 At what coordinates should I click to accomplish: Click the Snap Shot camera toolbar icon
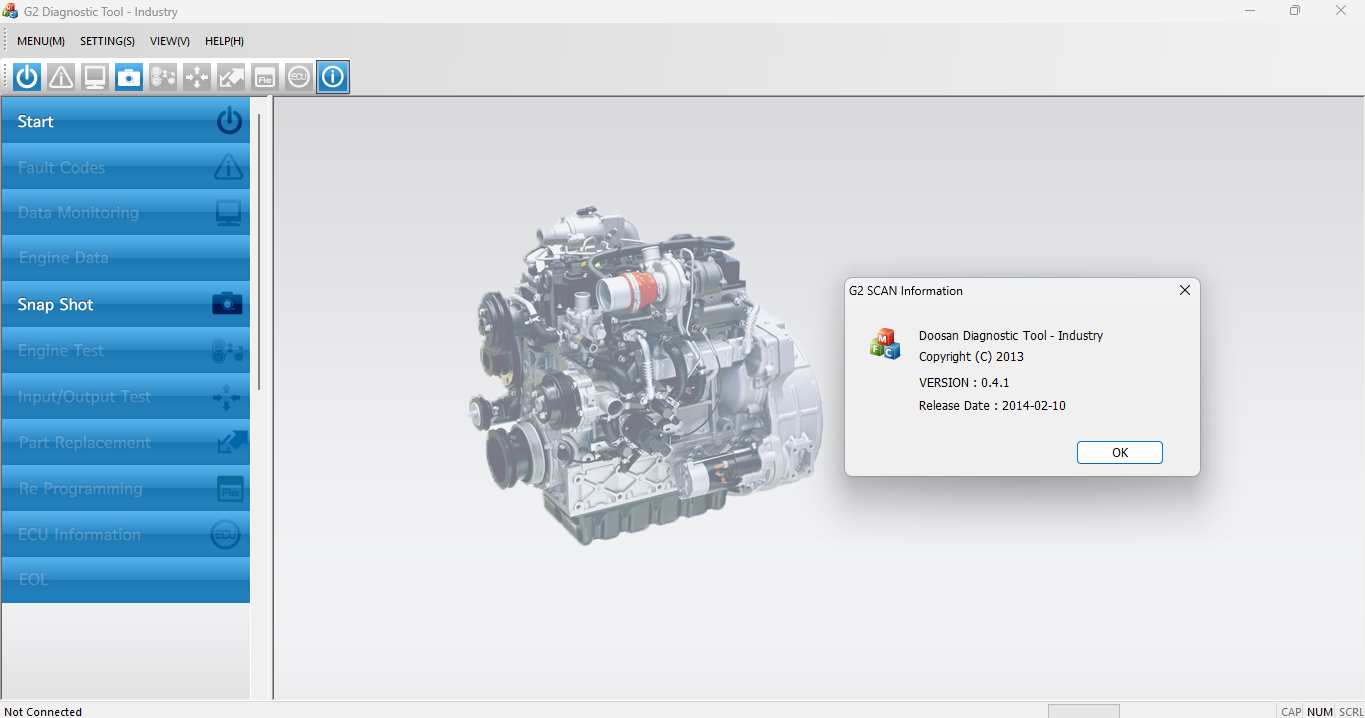(x=129, y=77)
